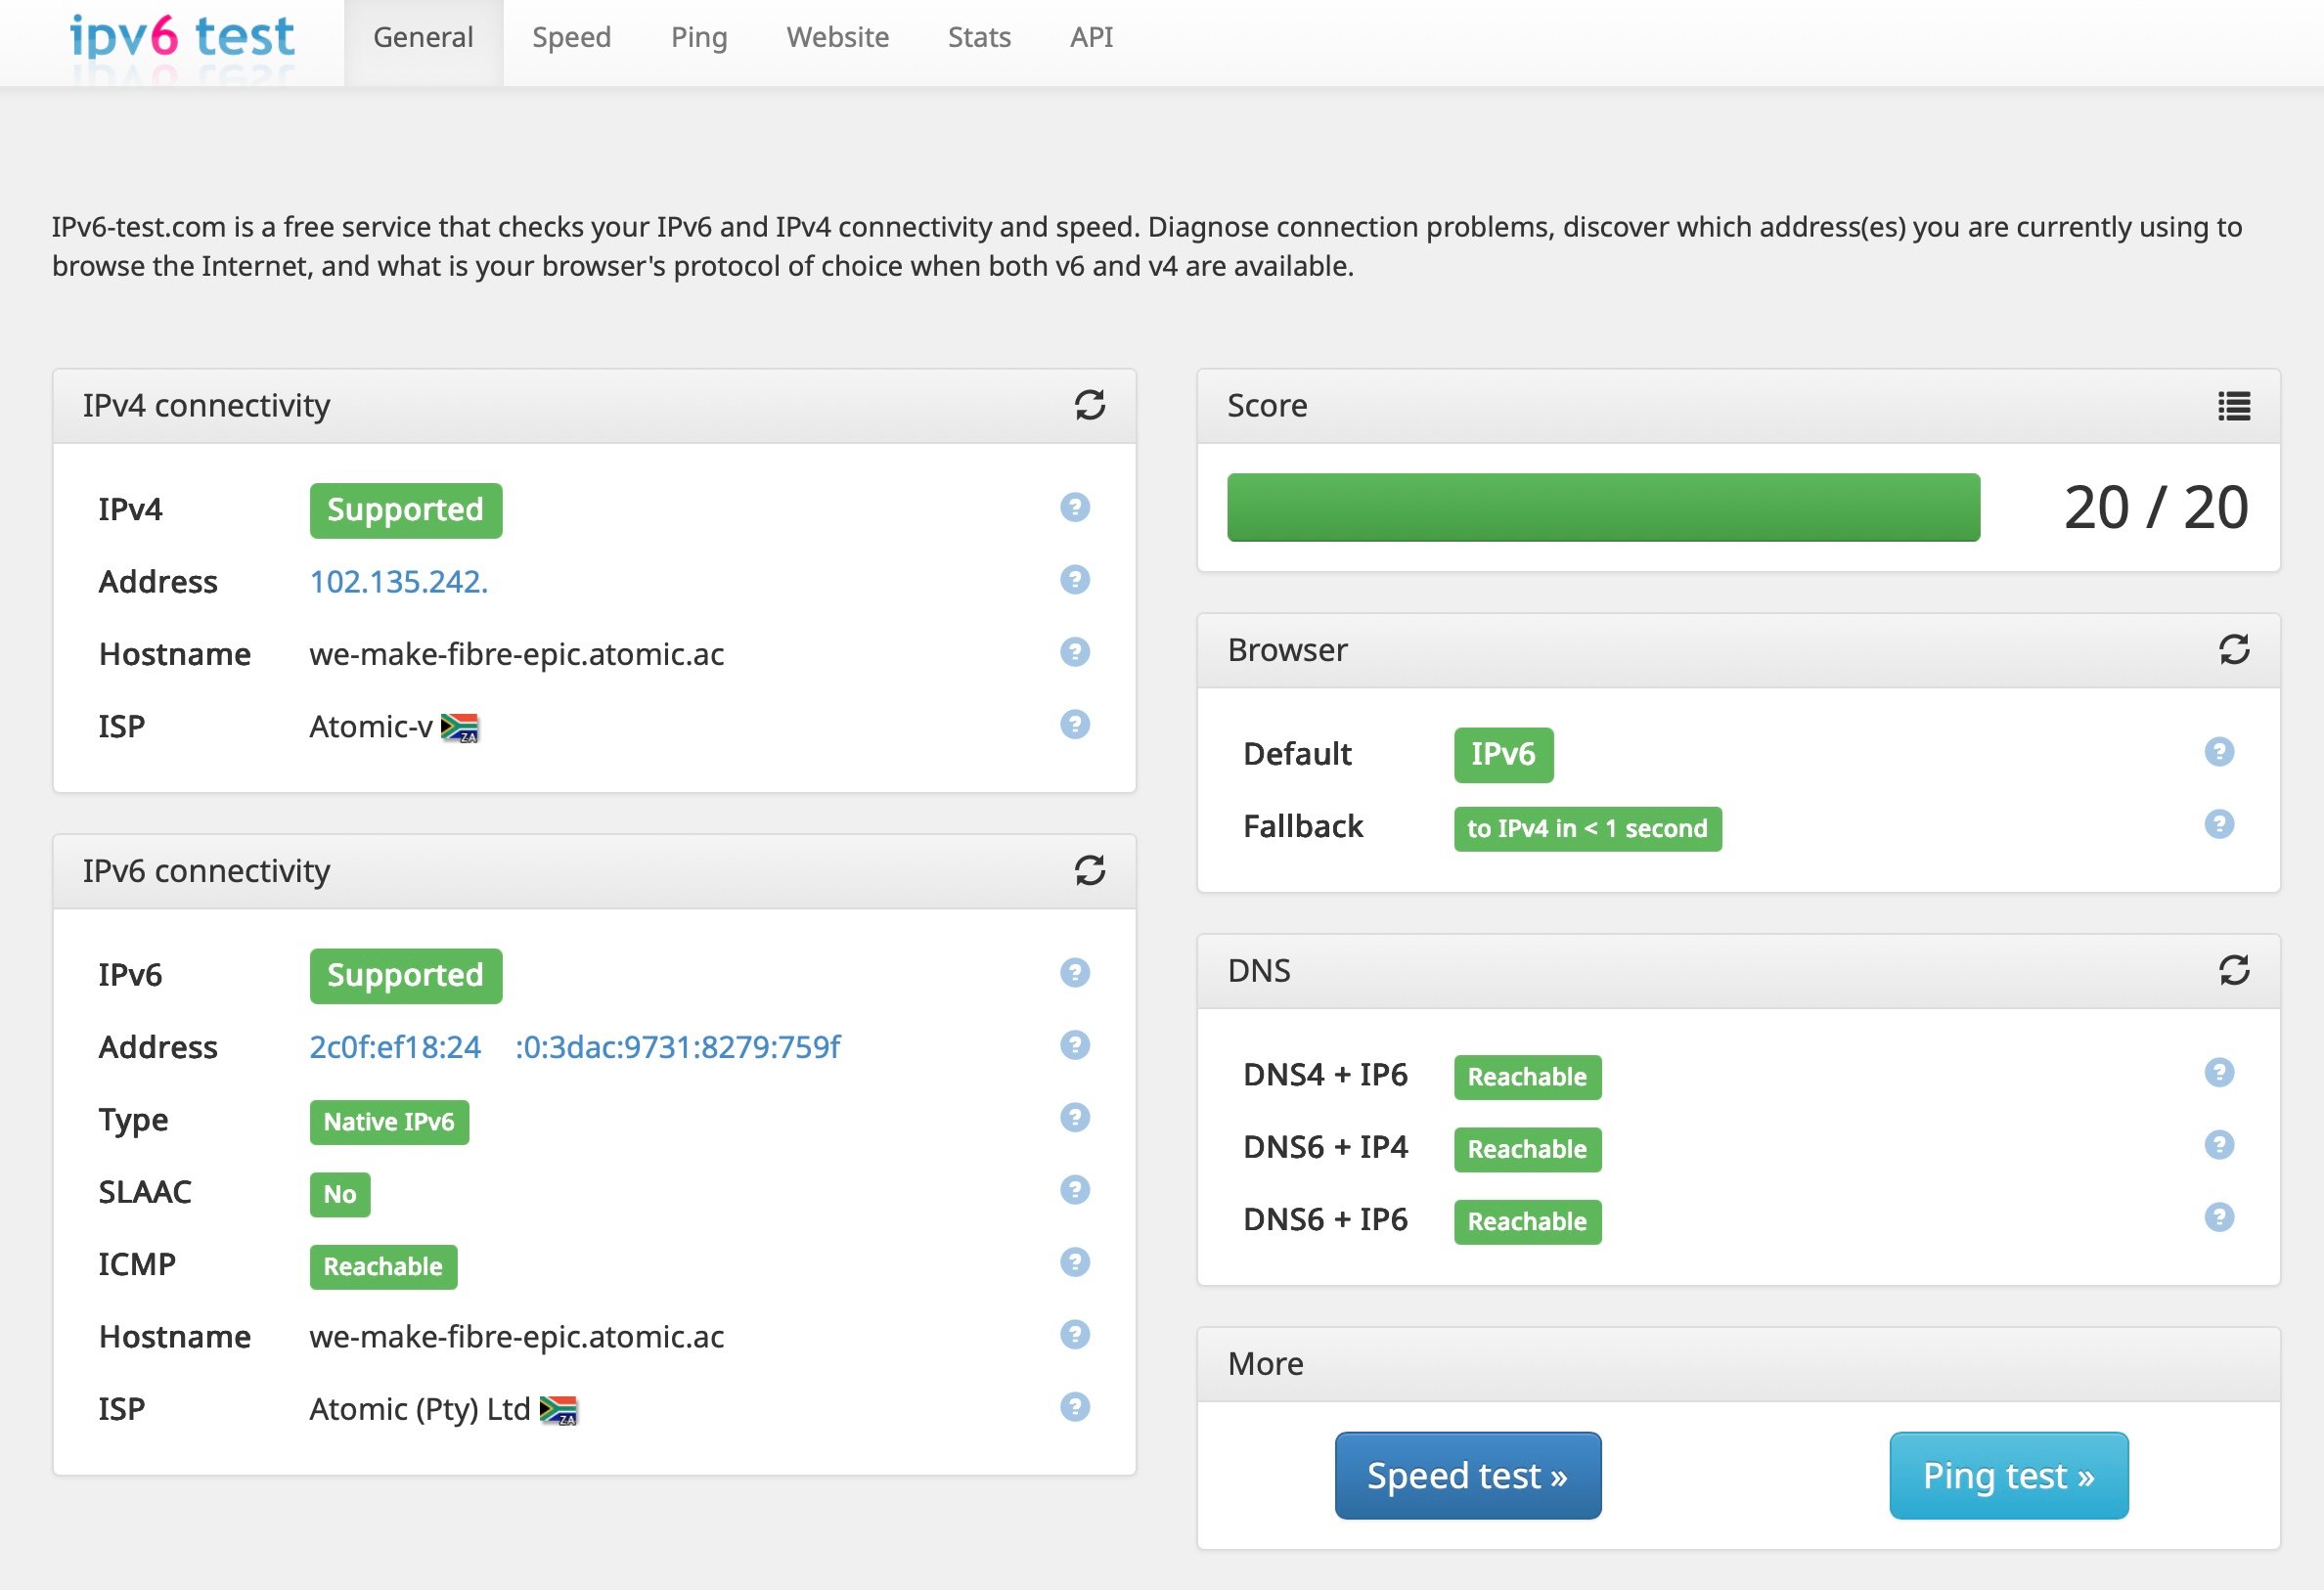Open the Score details list icon

point(2233,405)
